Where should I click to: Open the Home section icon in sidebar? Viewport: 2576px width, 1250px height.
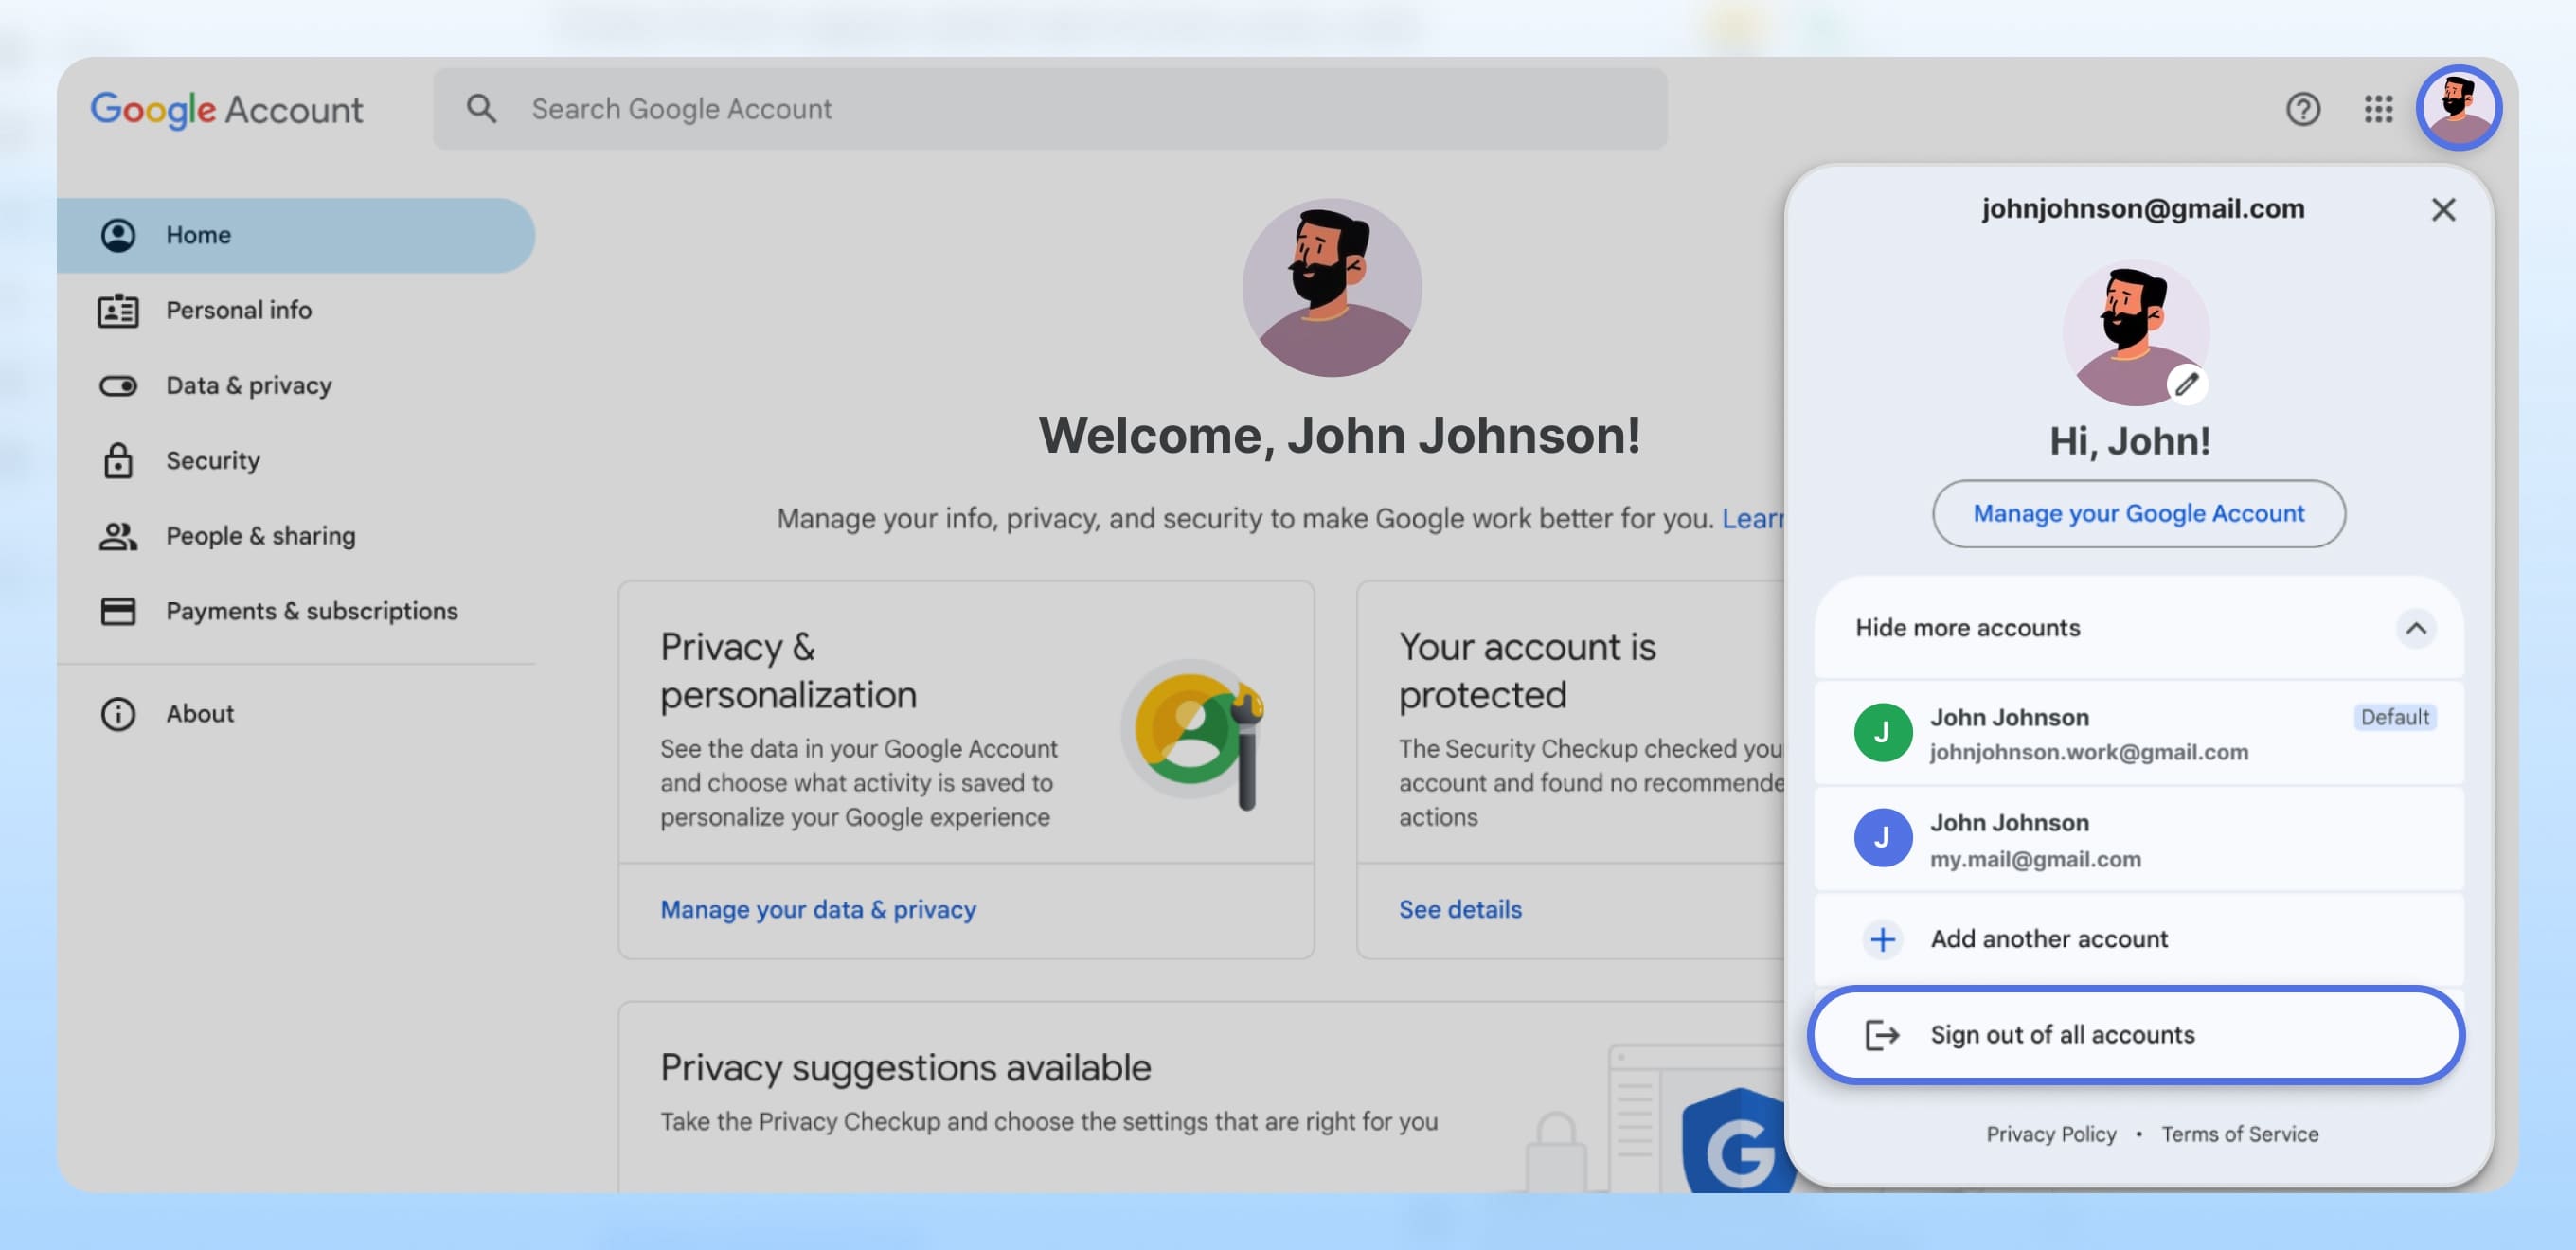[x=117, y=234]
